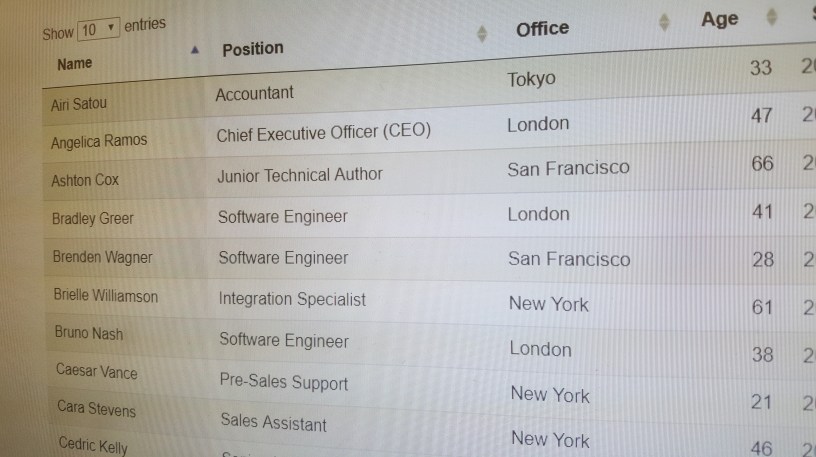816x457 pixels.
Task: Open the show entries count dropdown
Action: click(x=98, y=29)
